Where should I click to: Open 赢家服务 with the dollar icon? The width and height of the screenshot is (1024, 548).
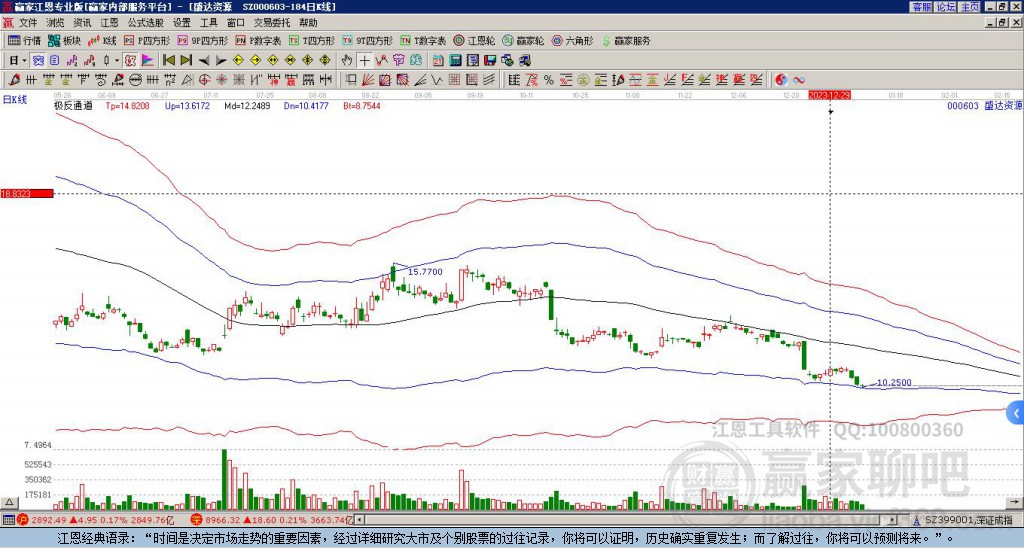[x=626, y=40]
